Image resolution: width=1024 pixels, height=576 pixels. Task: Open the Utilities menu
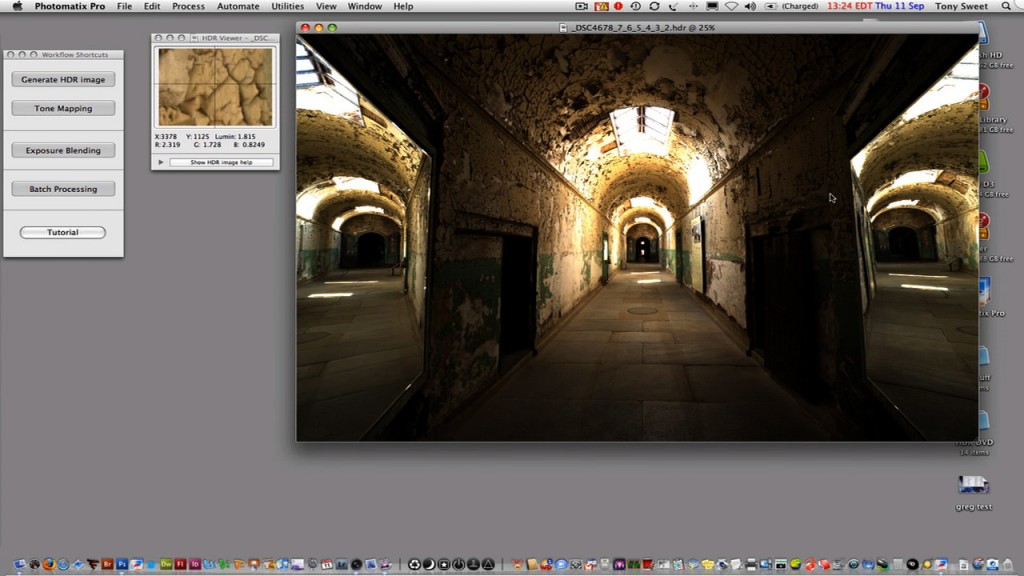[x=288, y=7]
